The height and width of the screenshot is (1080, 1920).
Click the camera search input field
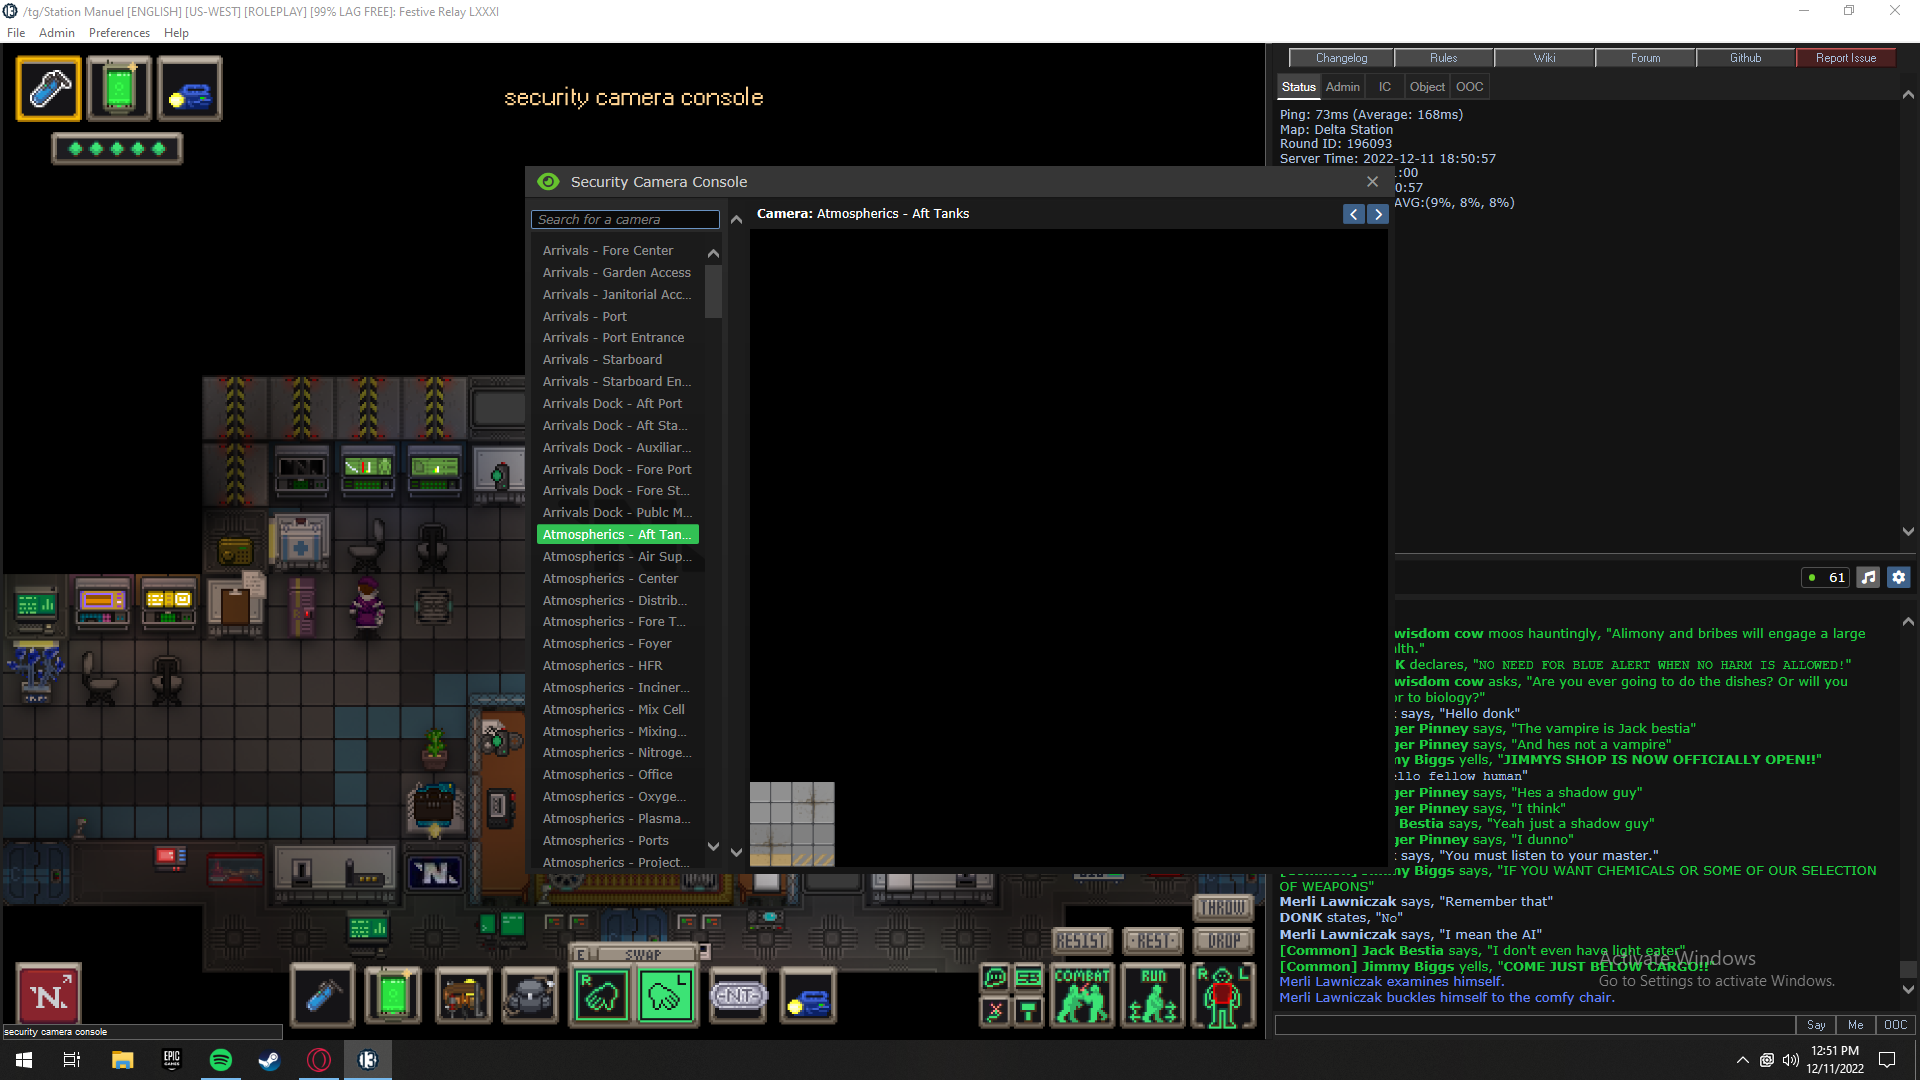pyautogui.click(x=624, y=219)
